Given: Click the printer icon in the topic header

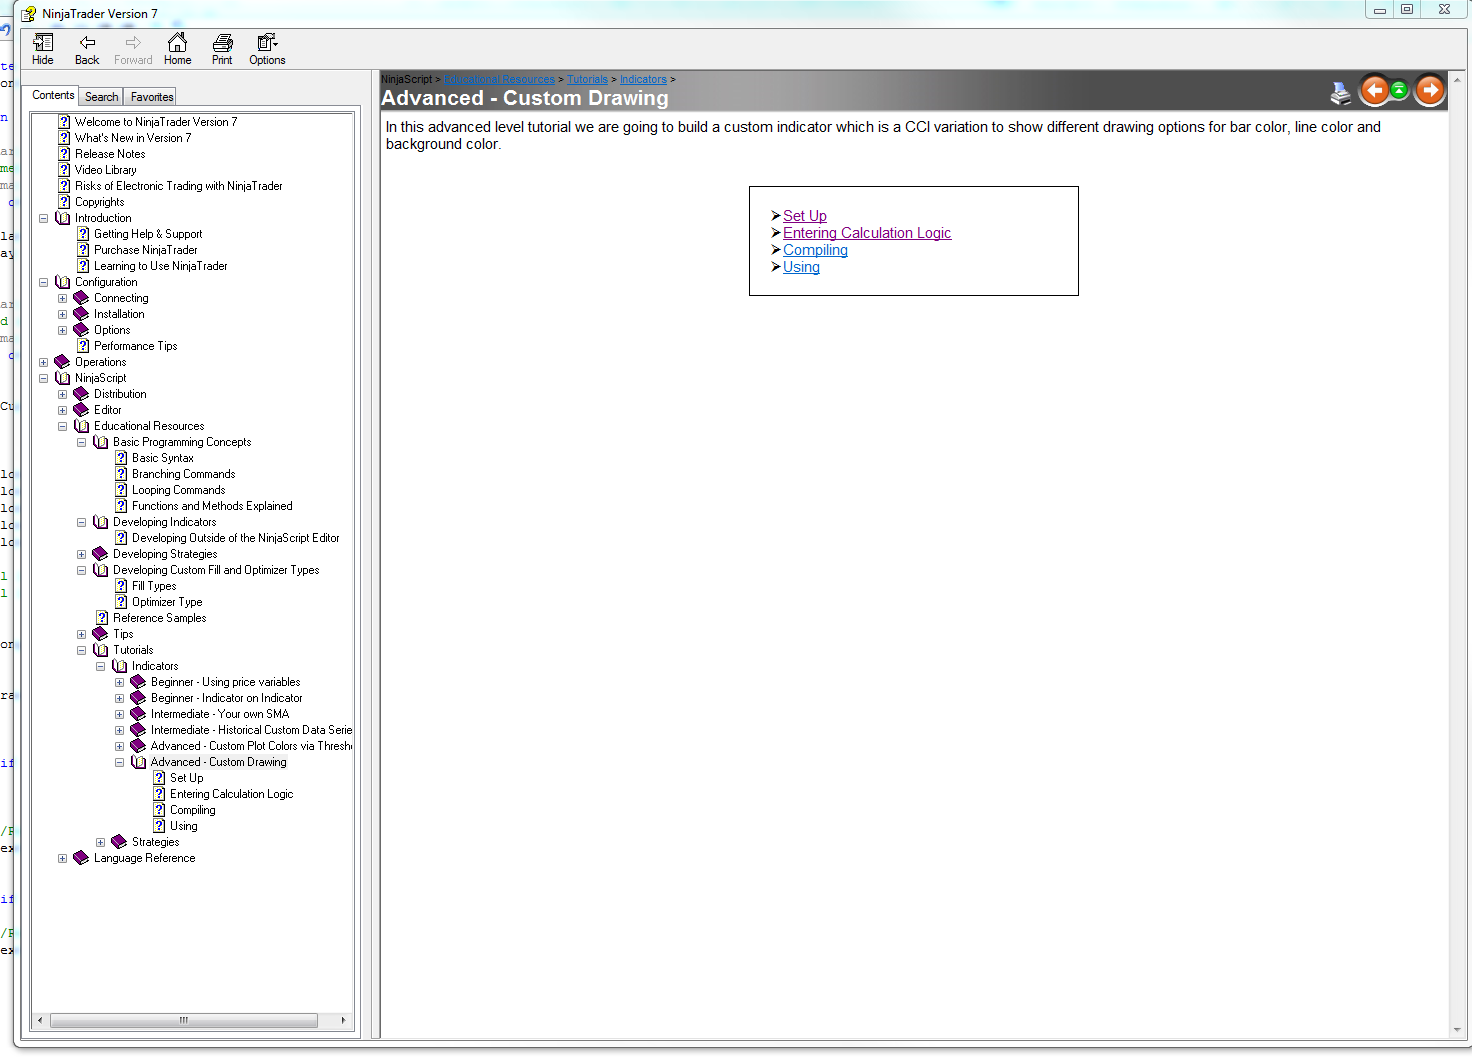Looking at the screenshot, I should pos(1341,93).
